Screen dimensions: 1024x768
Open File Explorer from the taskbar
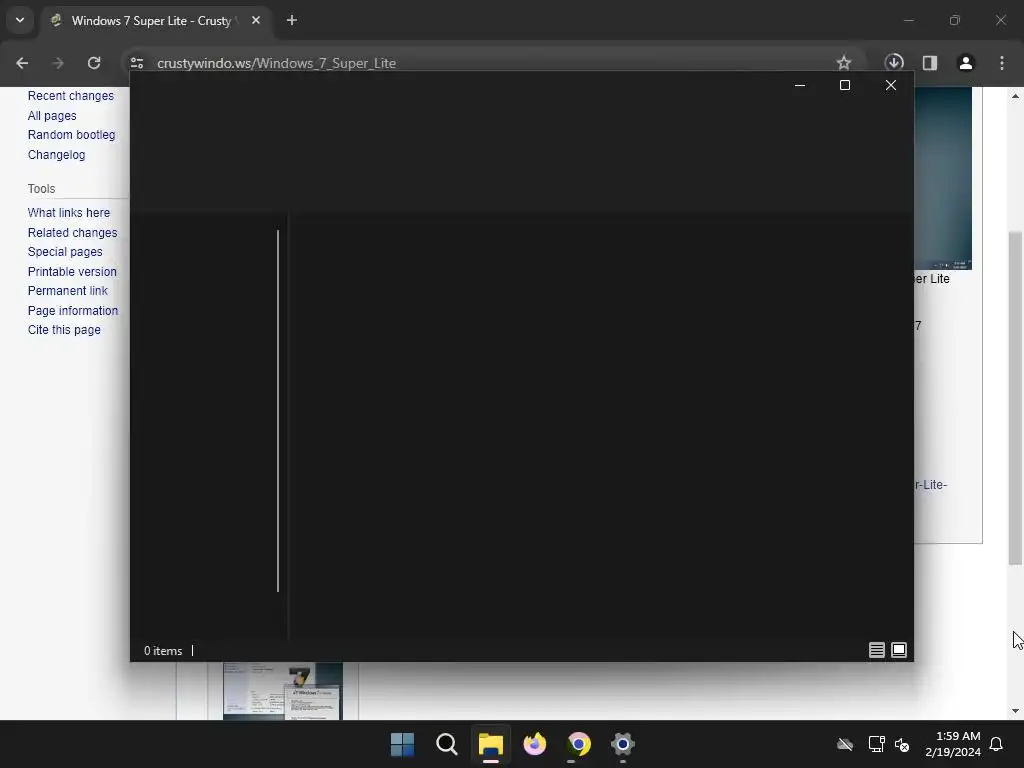tap(490, 744)
